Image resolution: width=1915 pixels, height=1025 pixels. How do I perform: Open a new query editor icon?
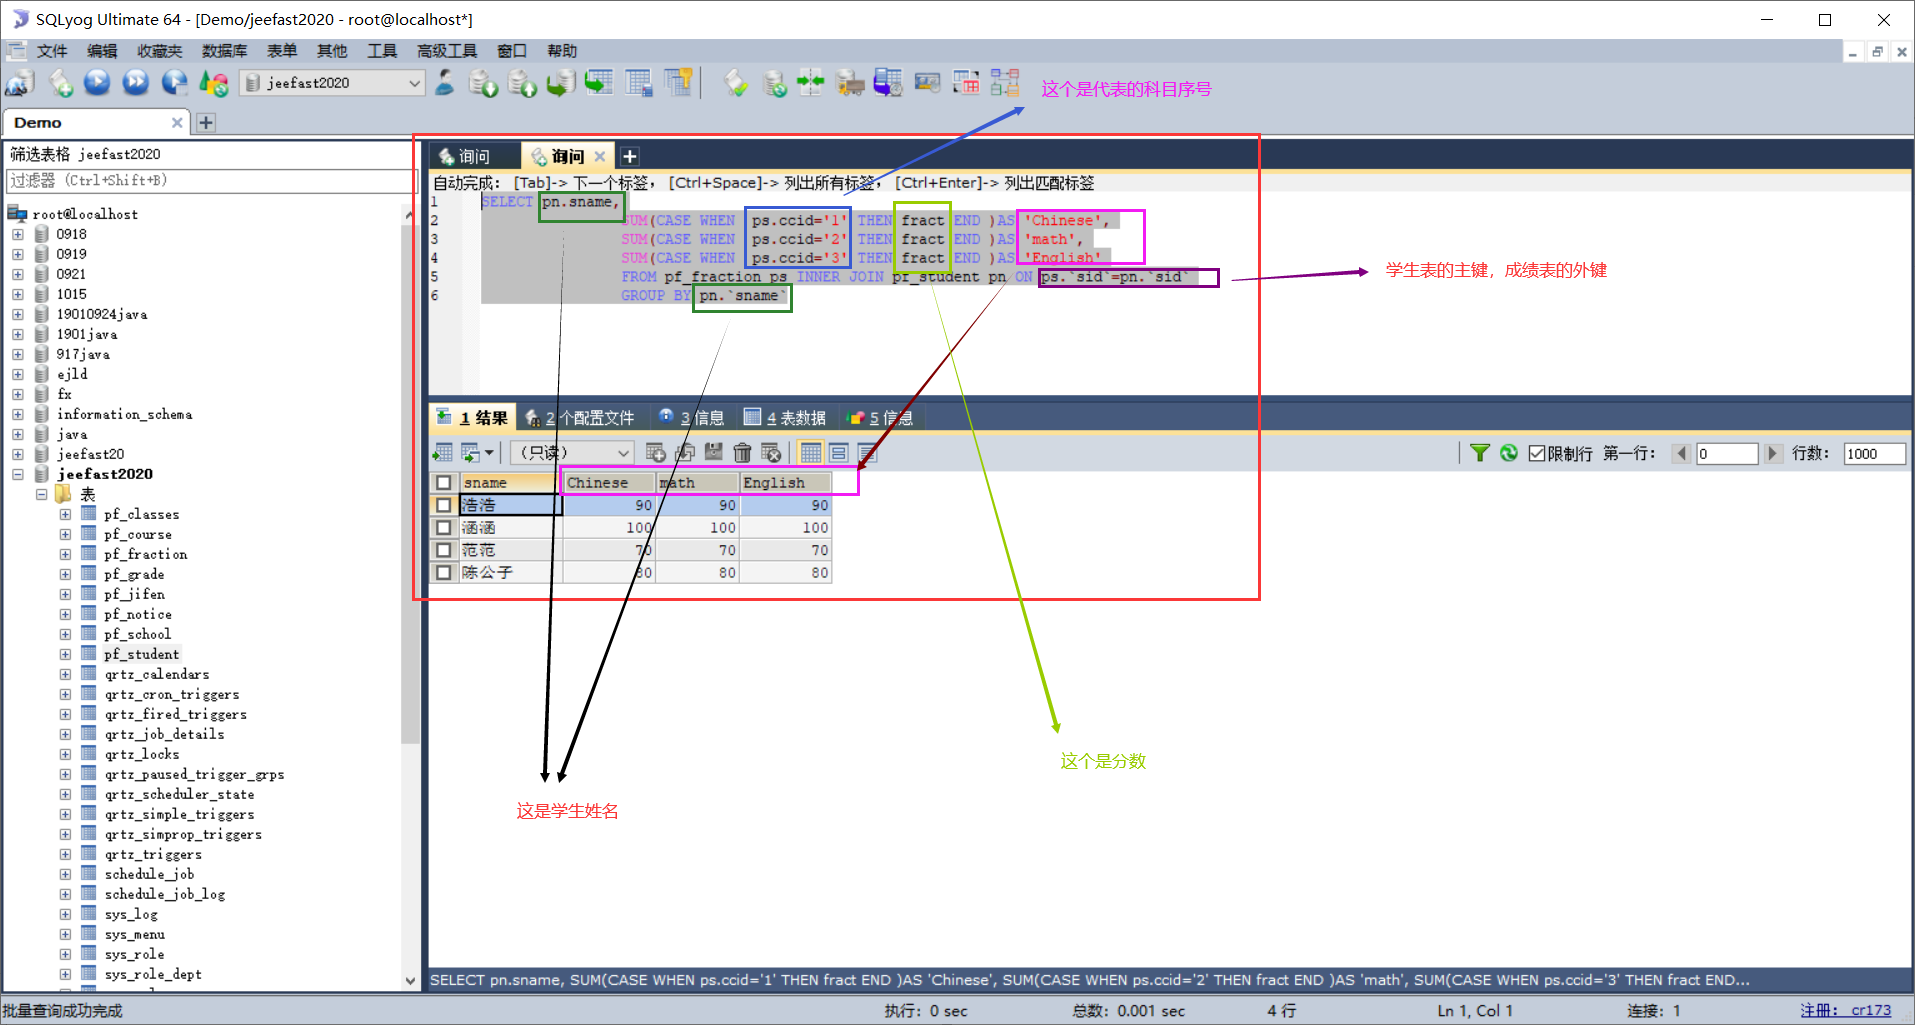[x=61, y=83]
